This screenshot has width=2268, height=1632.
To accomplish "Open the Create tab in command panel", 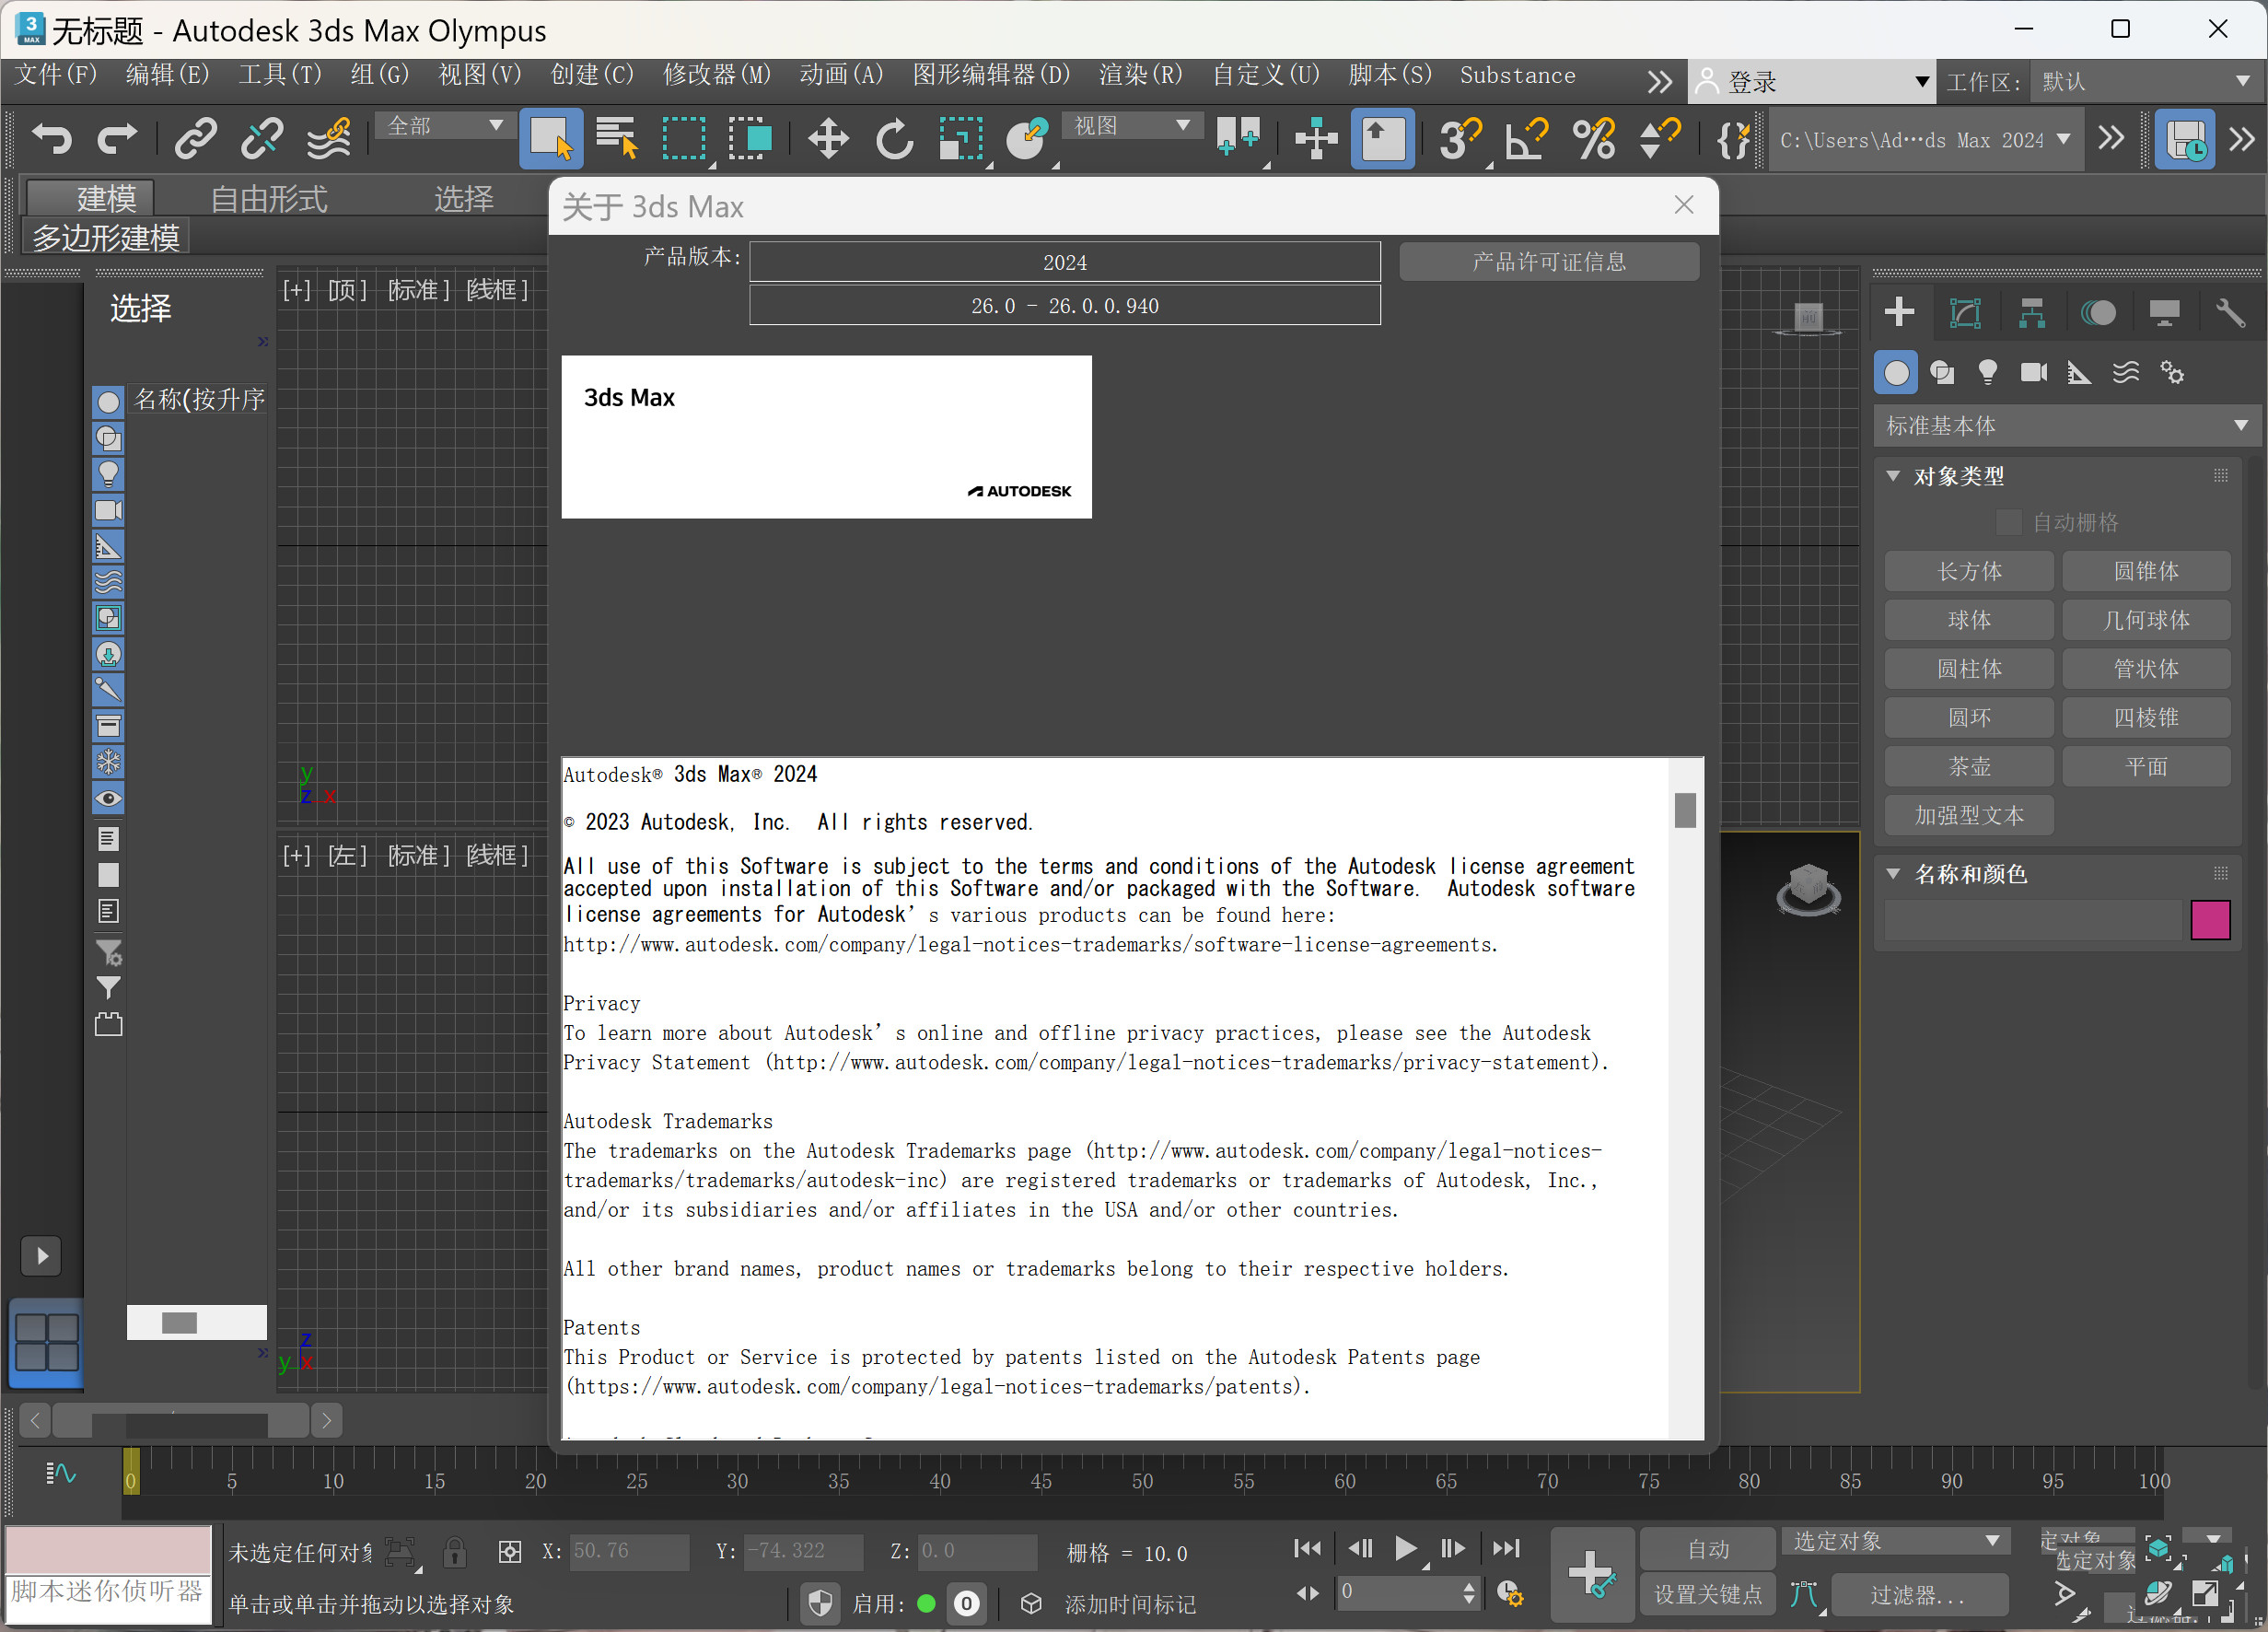I will pos(1899,312).
